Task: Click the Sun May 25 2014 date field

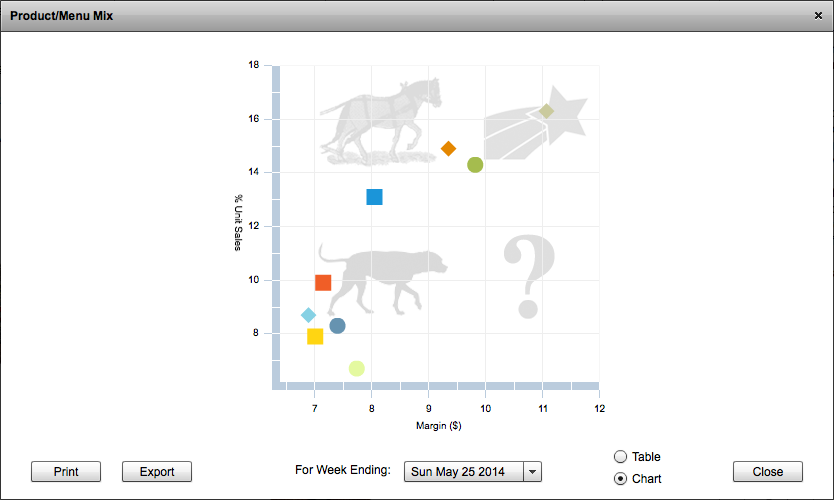Action: click(x=464, y=472)
